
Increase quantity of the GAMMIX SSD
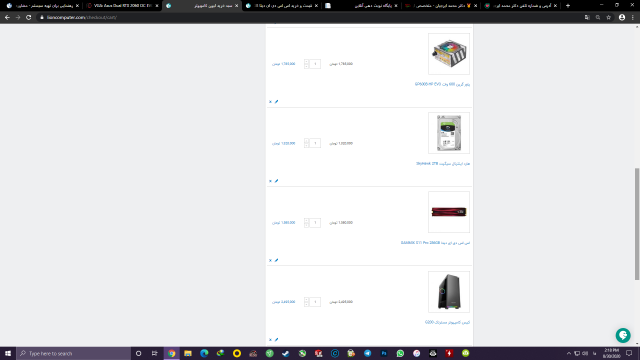click(307, 220)
